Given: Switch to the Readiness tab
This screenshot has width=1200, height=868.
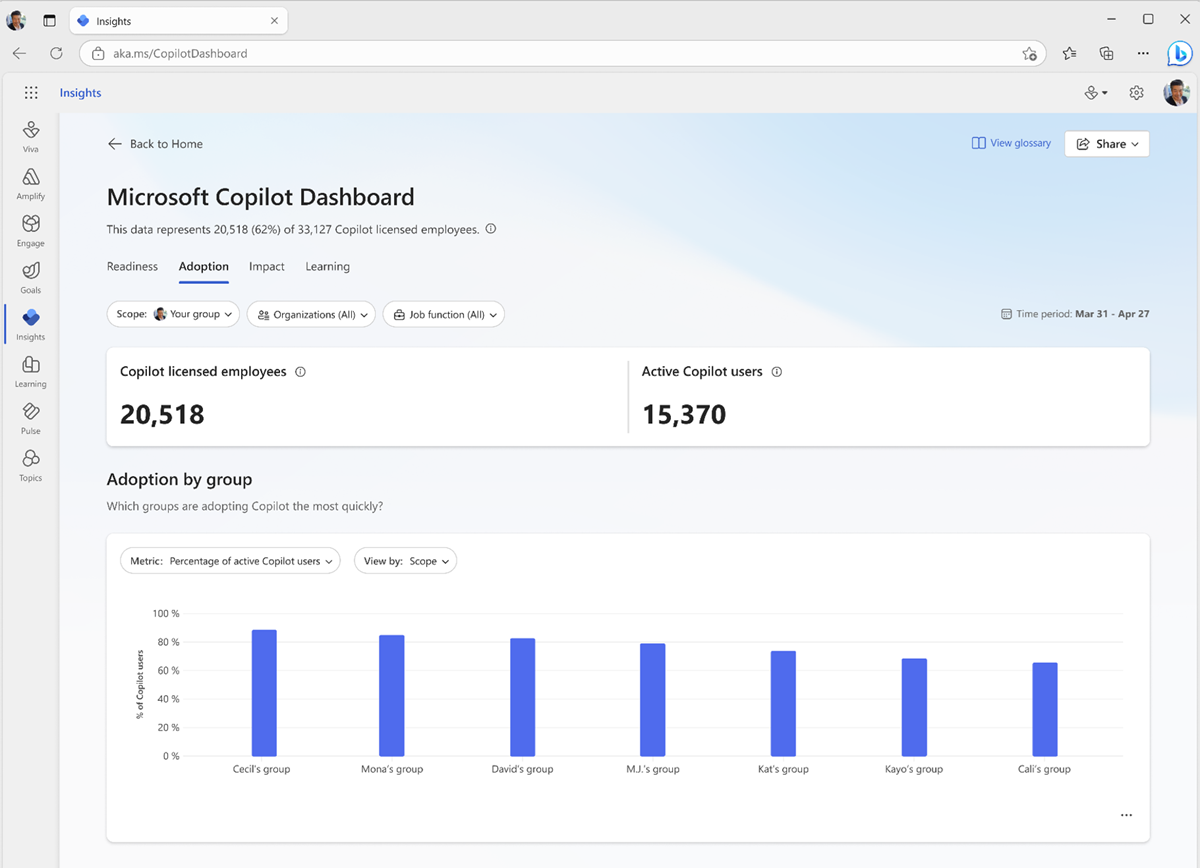Looking at the screenshot, I should pos(132,266).
